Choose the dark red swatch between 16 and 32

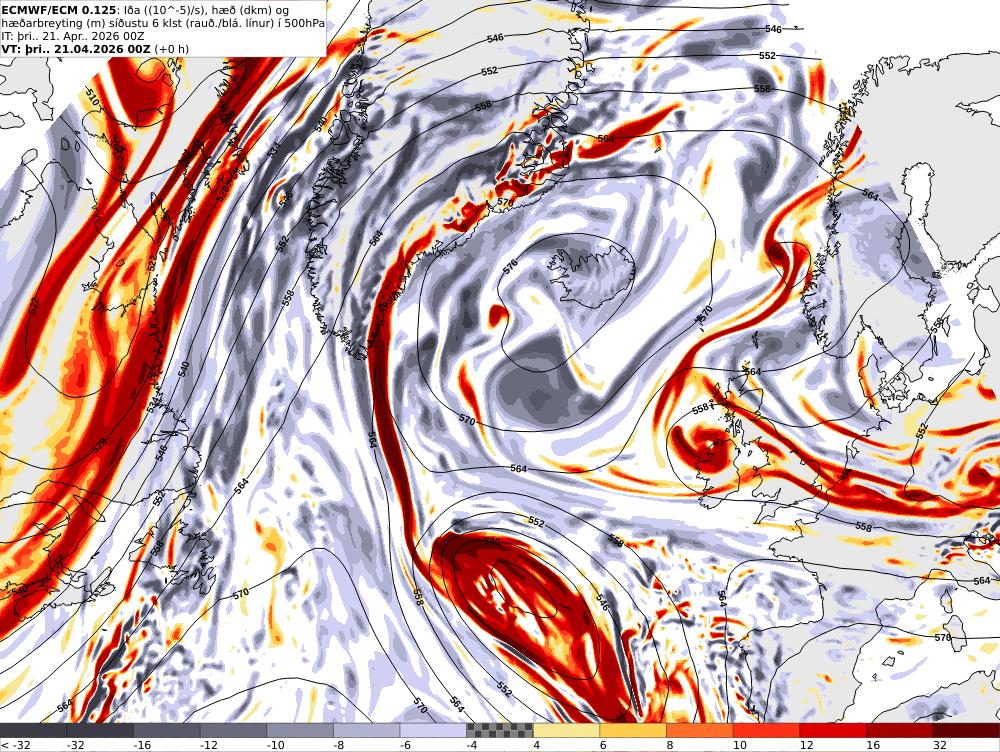pyautogui.click(x=900, y=730)
